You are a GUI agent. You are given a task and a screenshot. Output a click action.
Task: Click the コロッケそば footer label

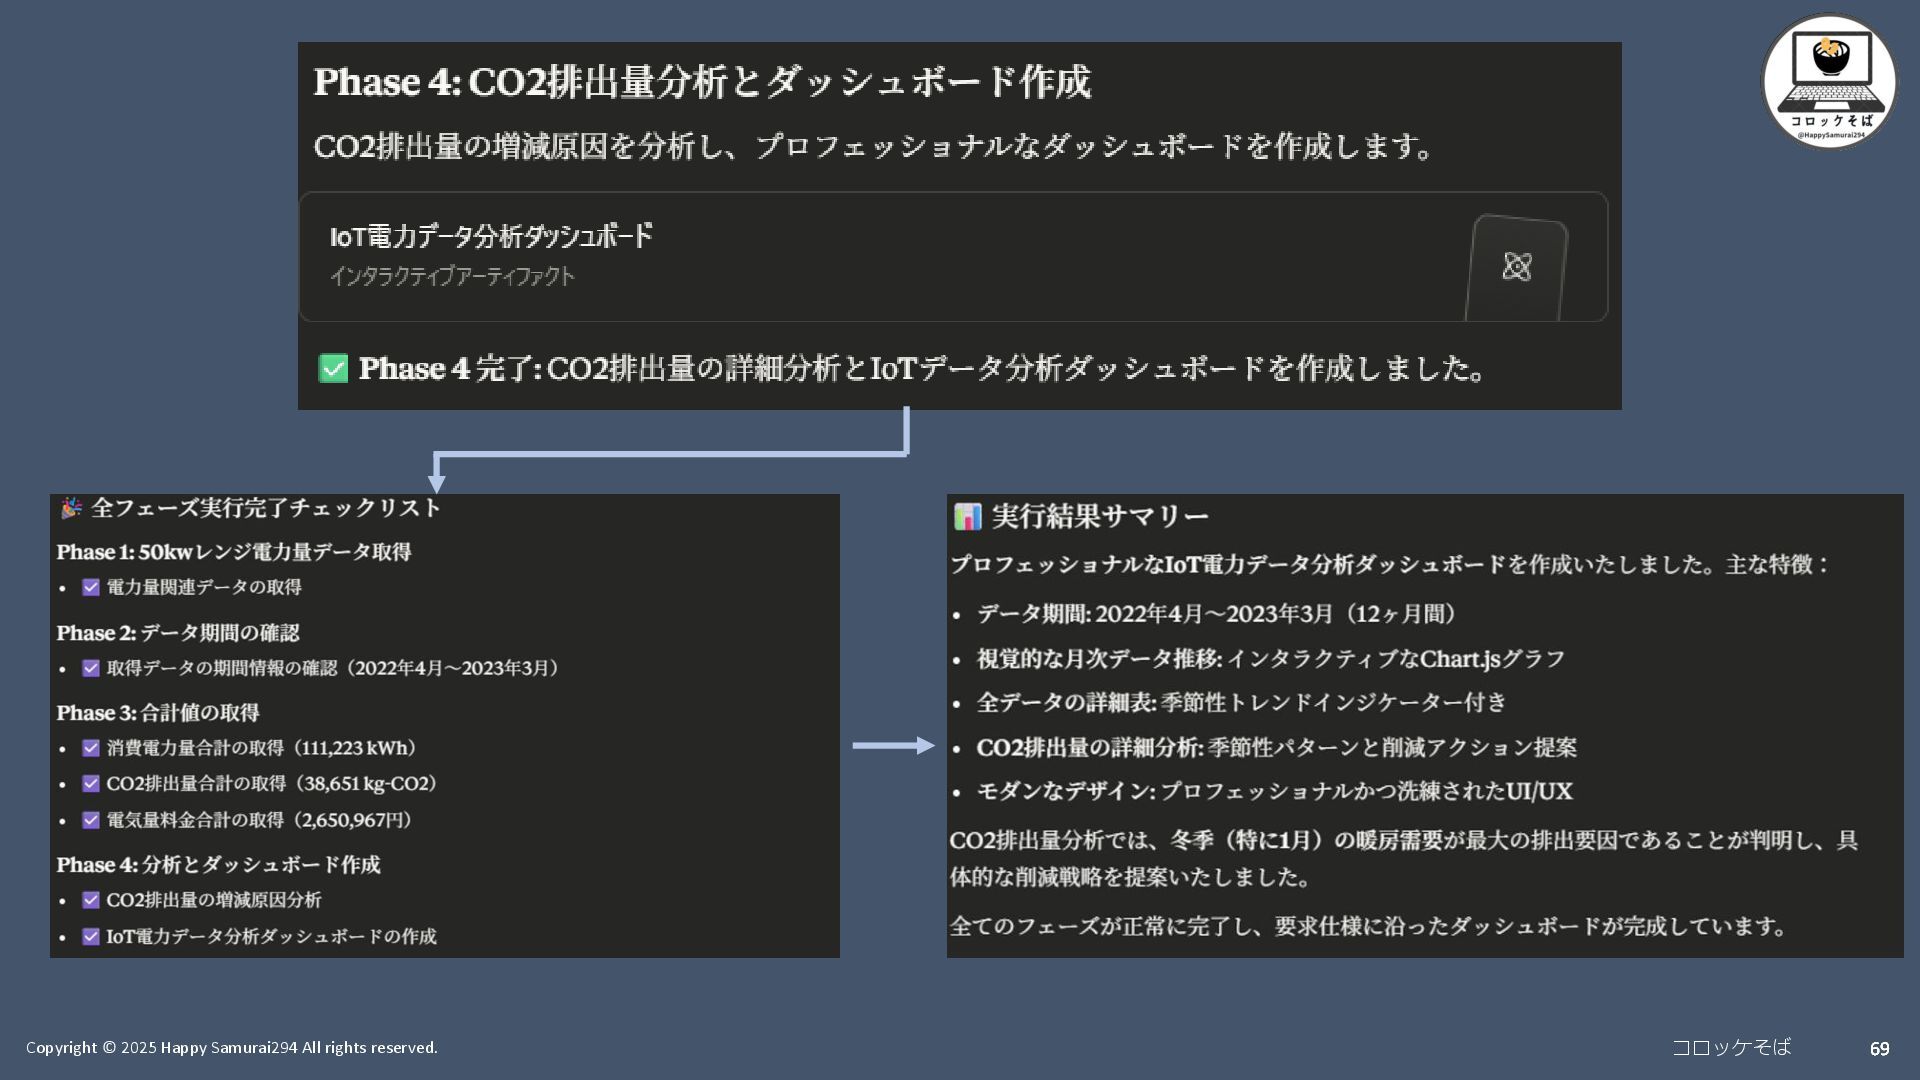coord(1731,1047)
